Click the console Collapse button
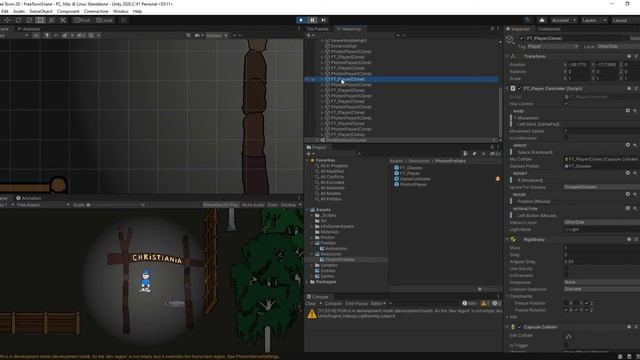The image size is (640, 360). coord(333,303)
